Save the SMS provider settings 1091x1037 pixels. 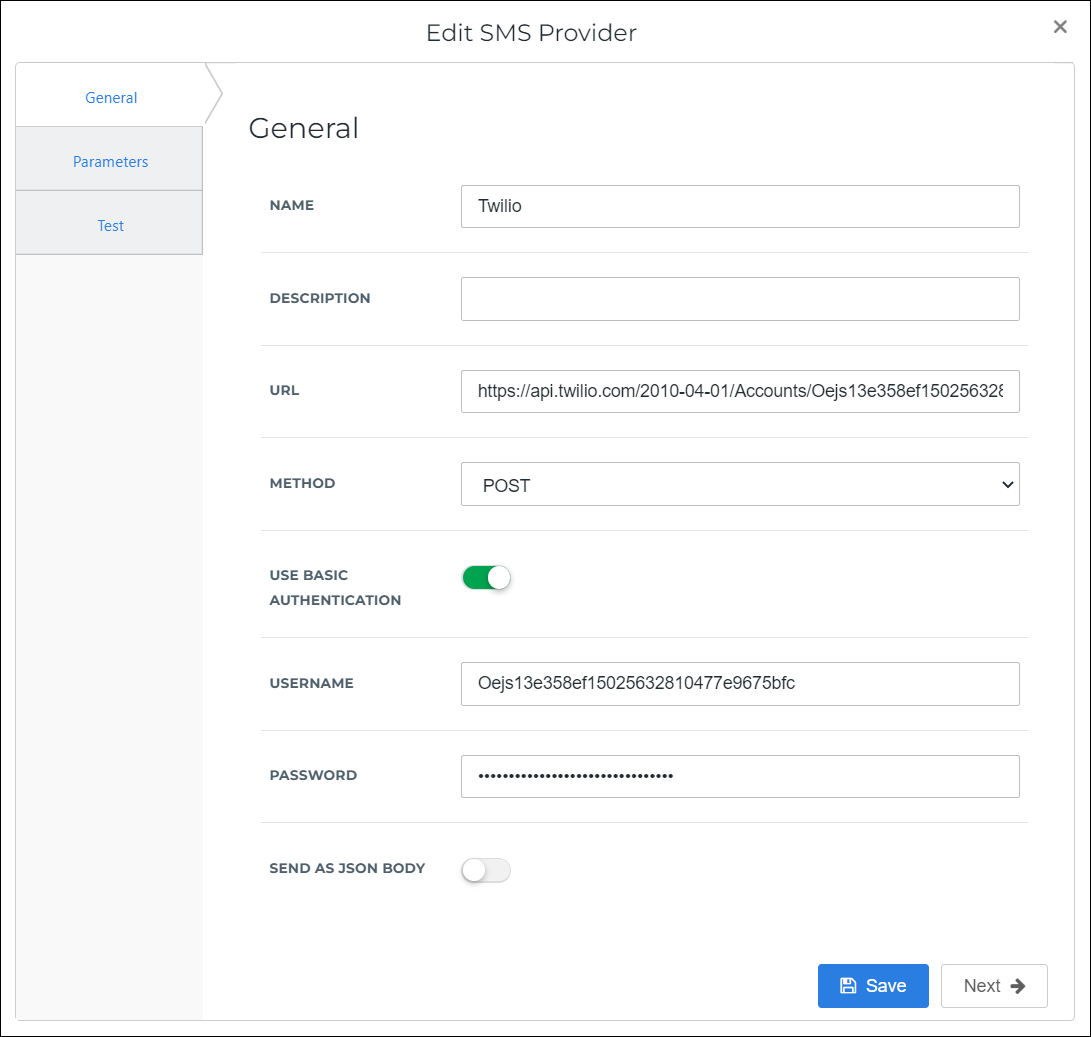coord(873,985)
